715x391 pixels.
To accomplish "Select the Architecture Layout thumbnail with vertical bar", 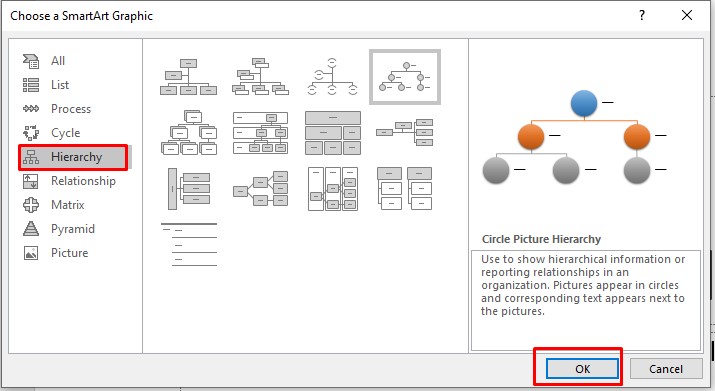I will tap(189, 189).
